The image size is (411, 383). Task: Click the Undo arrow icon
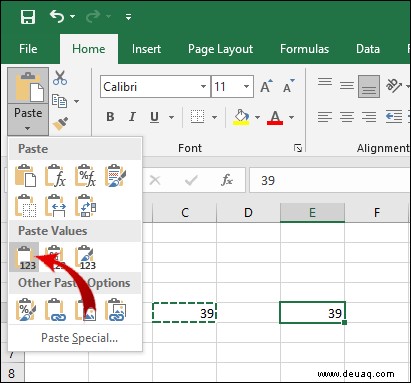click(x=57, y=16)
